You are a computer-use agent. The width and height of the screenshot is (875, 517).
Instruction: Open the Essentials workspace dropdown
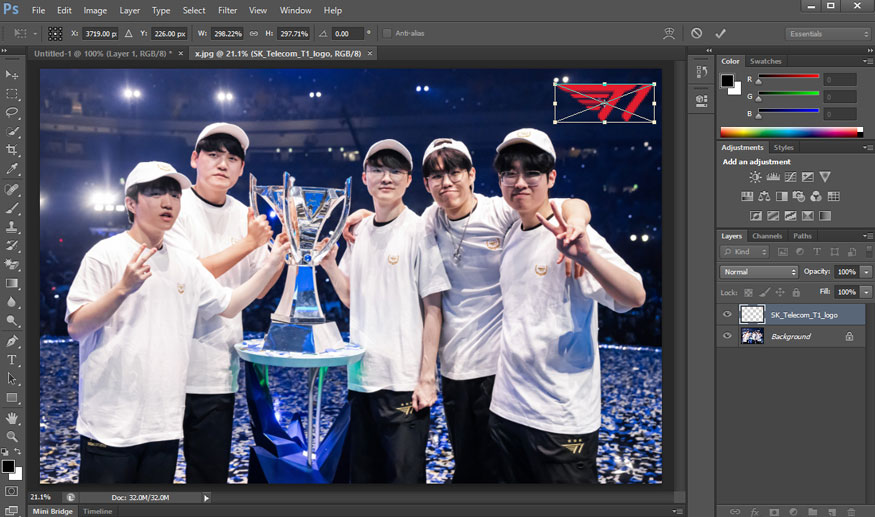[x=828, y=33]
